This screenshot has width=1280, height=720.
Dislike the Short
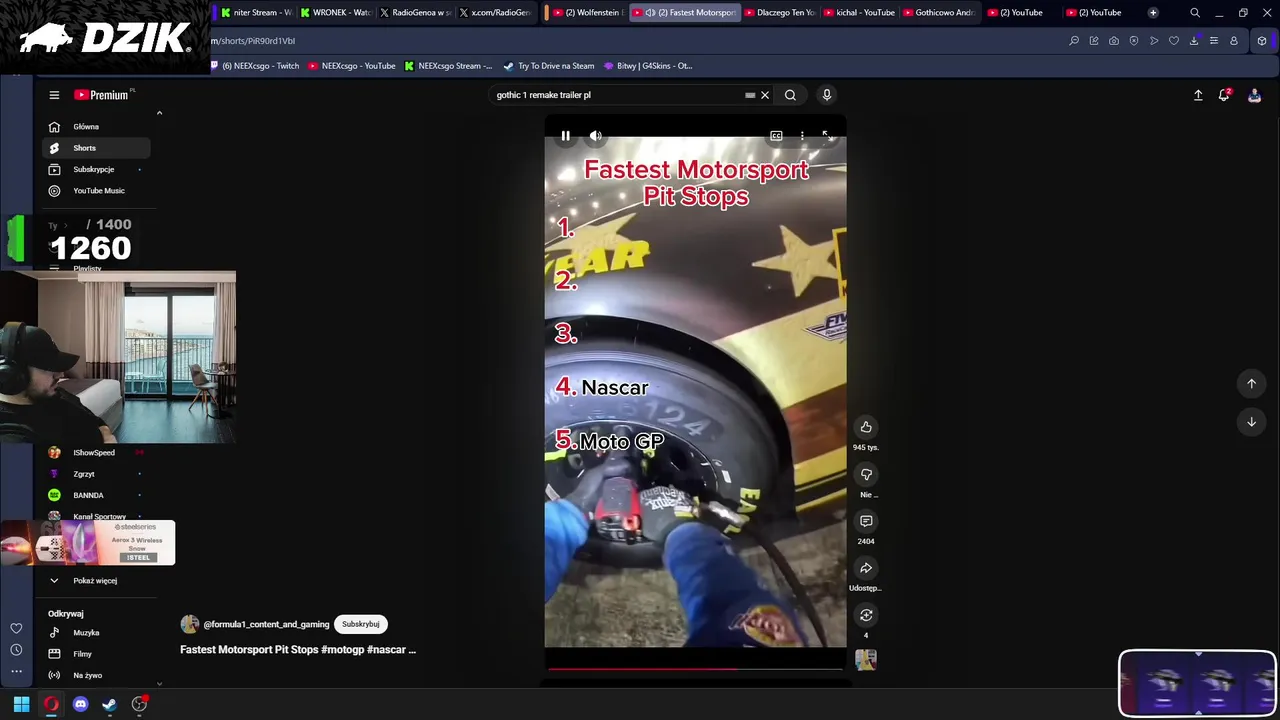tap(866, 474)
